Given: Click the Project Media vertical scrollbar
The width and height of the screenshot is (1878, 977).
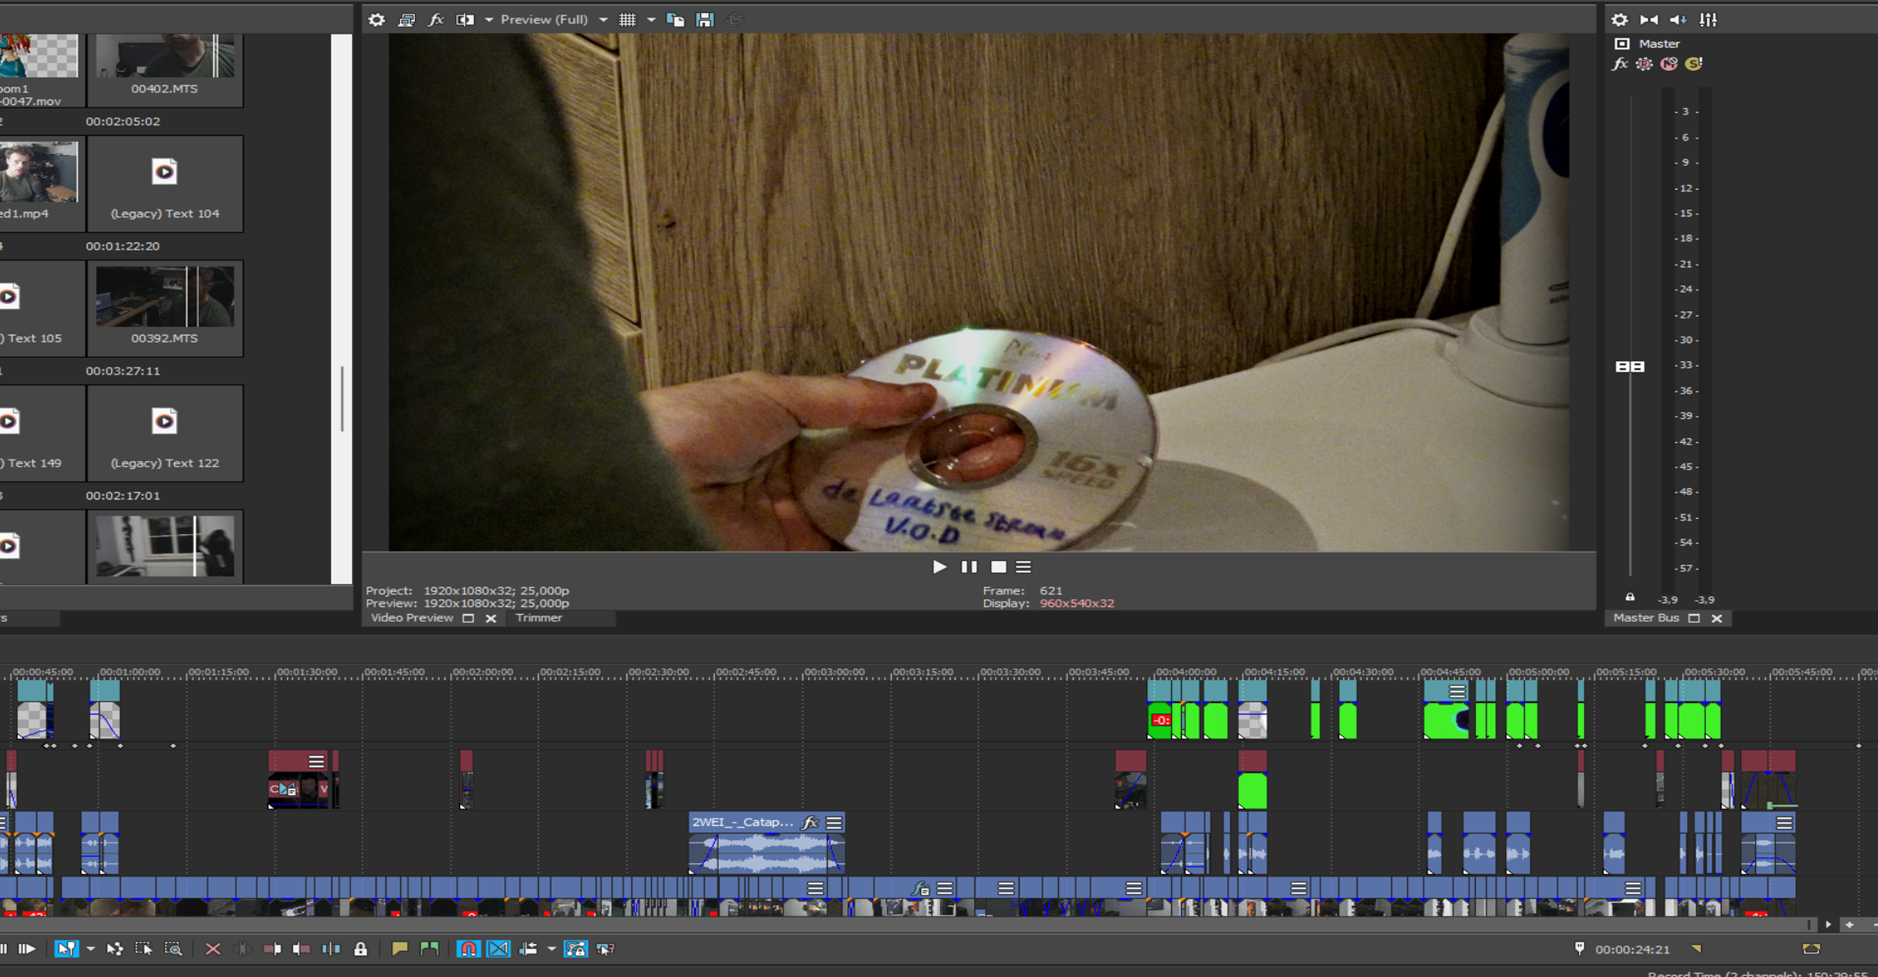Looking at the screenshot, I should (x=342, y=398).
